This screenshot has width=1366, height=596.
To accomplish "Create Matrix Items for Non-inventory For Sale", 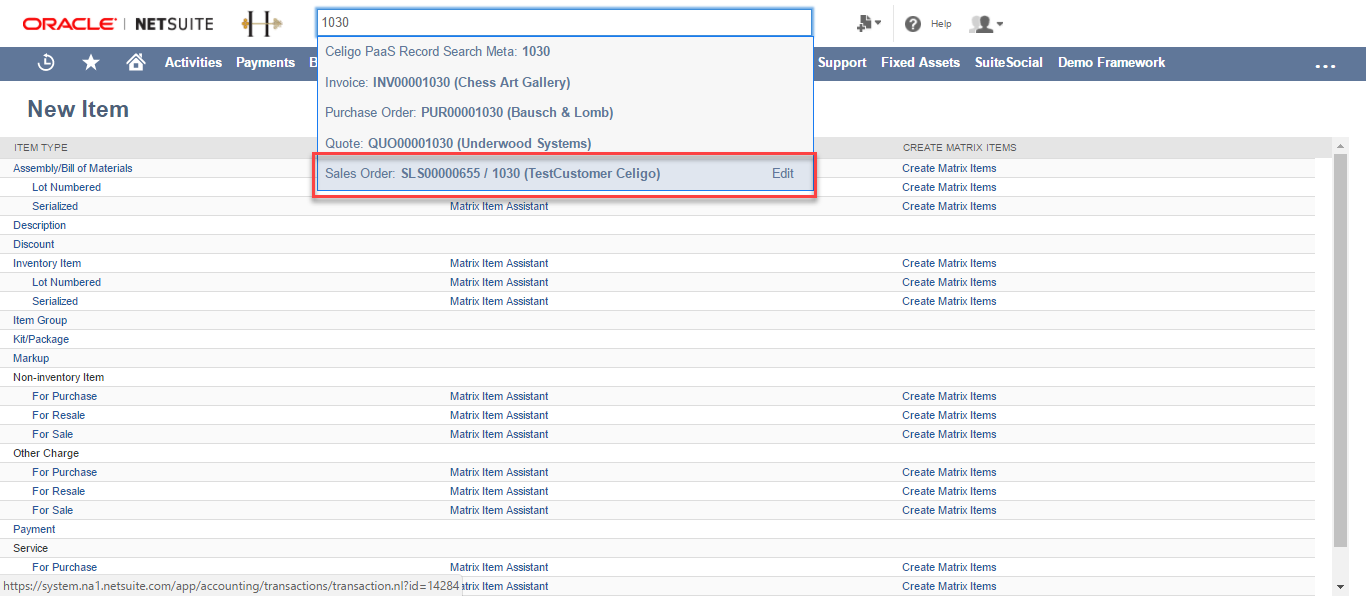I will pyautogui.click(x=949, y=434).
